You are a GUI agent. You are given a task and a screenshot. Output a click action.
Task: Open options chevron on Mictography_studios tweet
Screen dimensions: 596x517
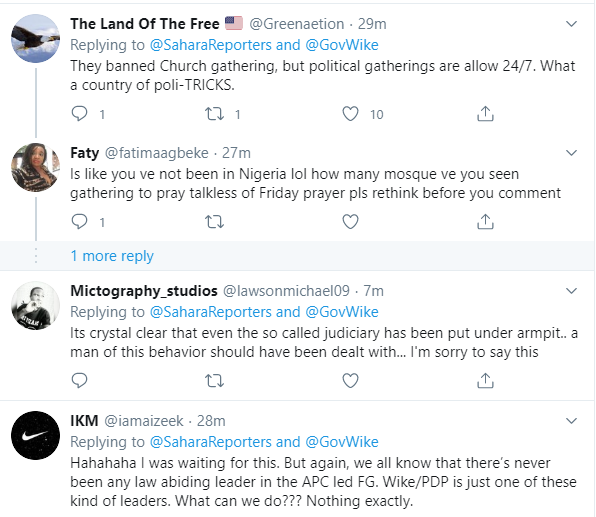[571, 291]
